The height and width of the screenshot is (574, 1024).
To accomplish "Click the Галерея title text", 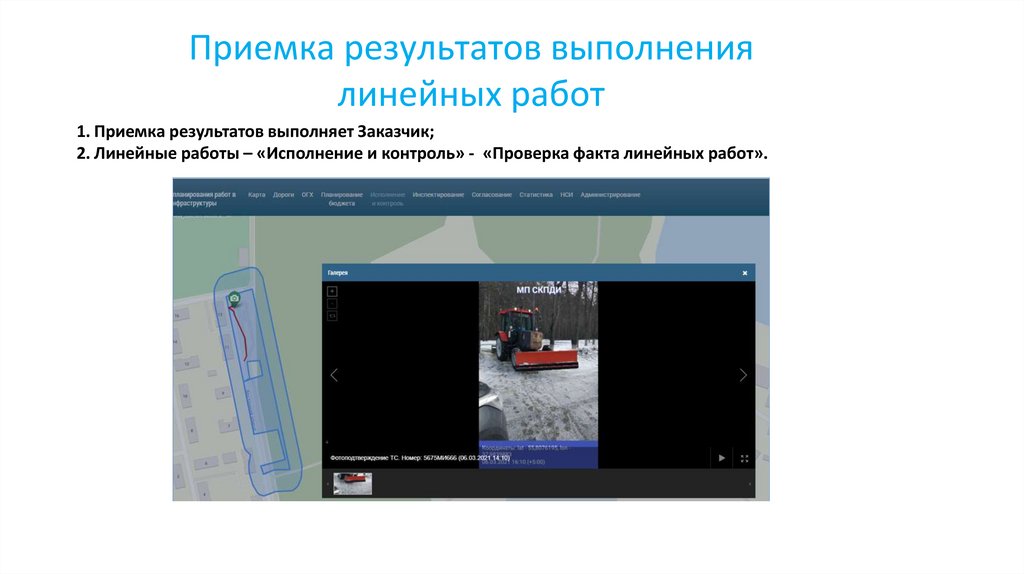I will [338, 273].
